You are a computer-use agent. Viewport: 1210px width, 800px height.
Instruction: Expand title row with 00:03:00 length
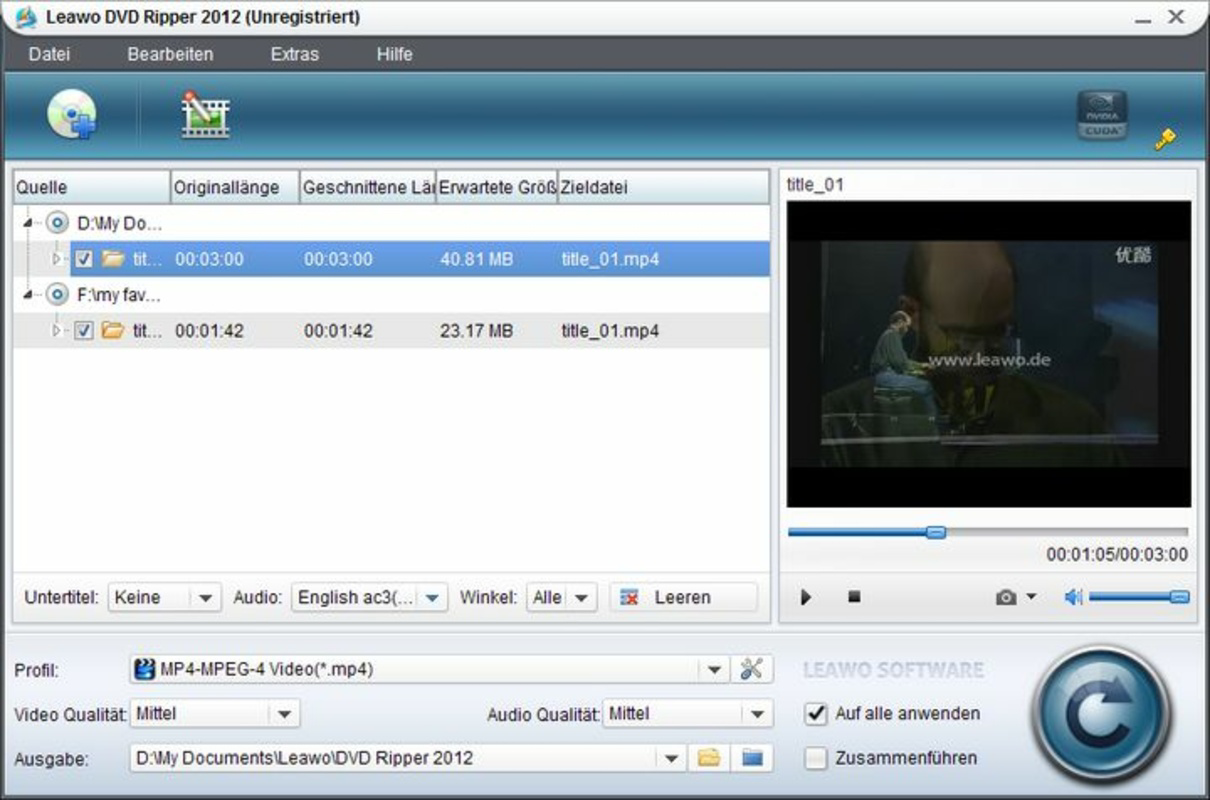tap(57, 259)
